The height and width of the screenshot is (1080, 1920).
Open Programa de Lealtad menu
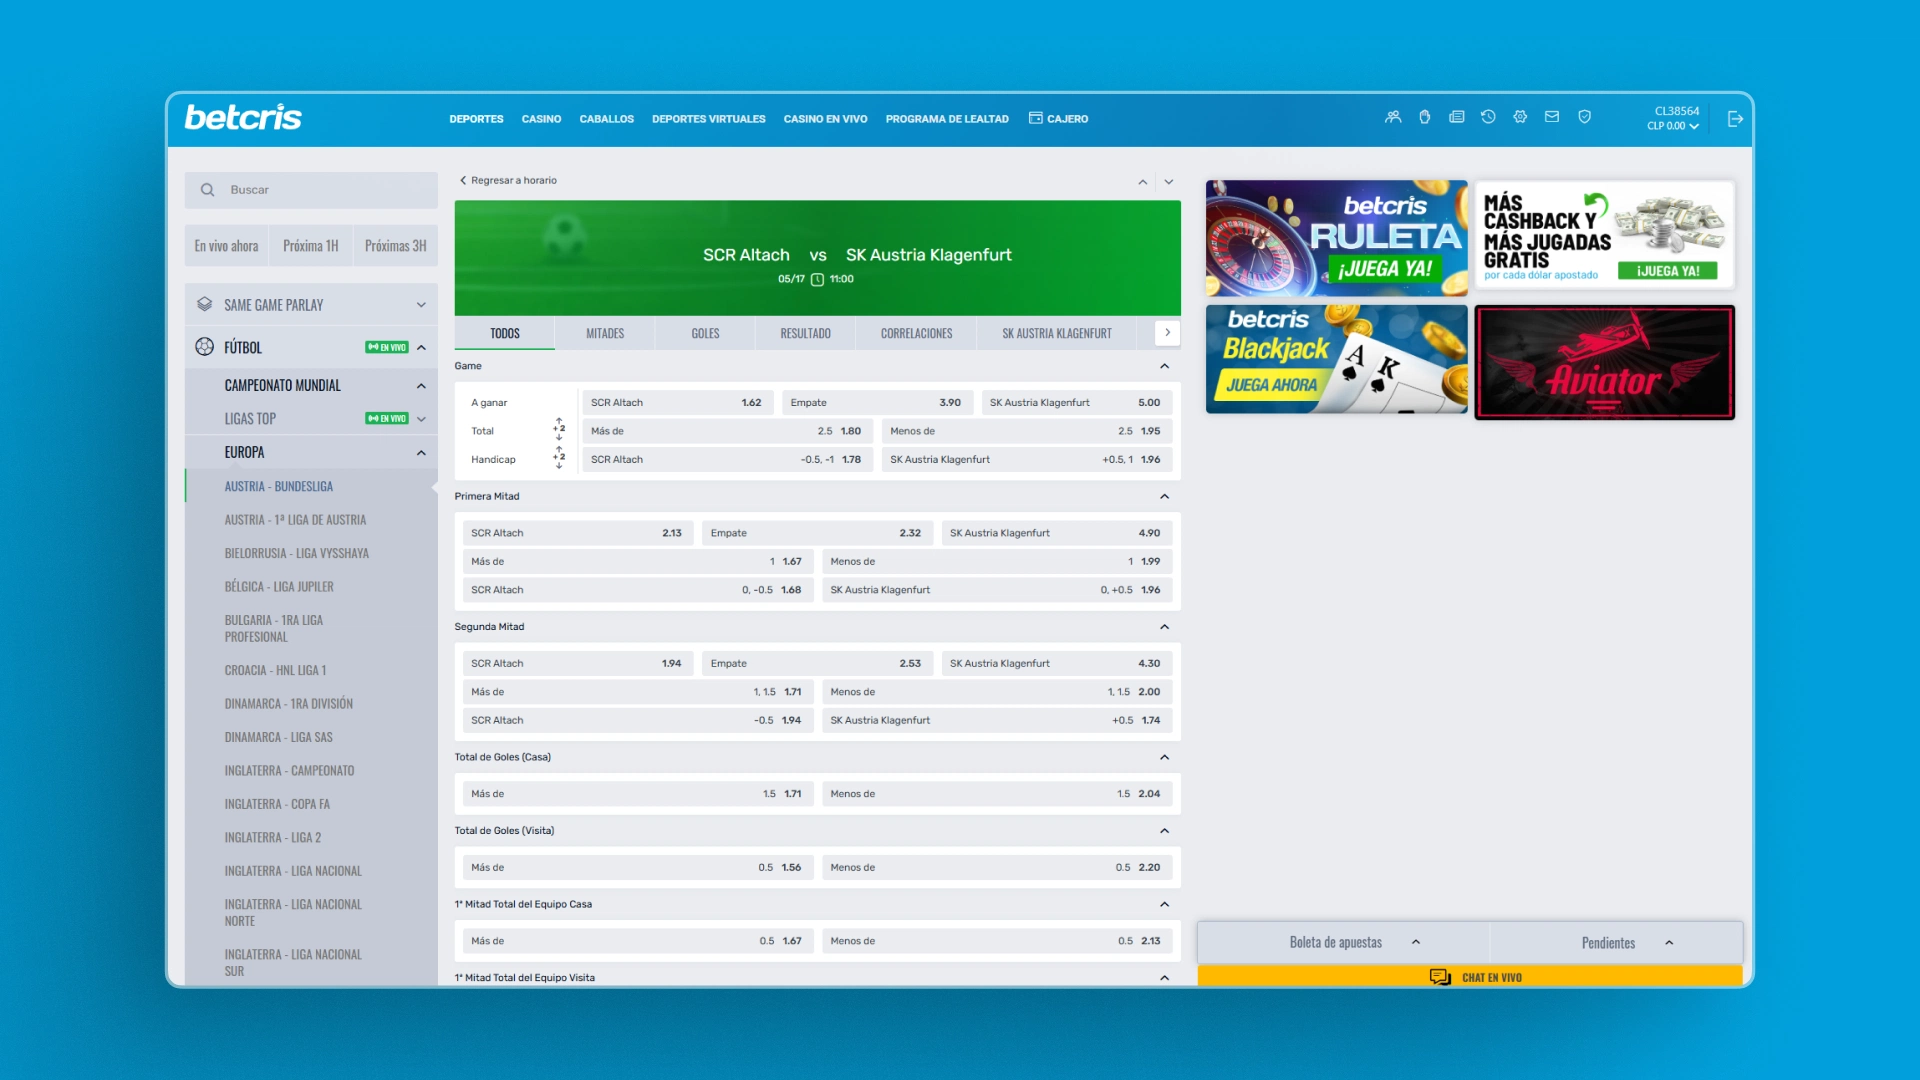click(947, 119)
